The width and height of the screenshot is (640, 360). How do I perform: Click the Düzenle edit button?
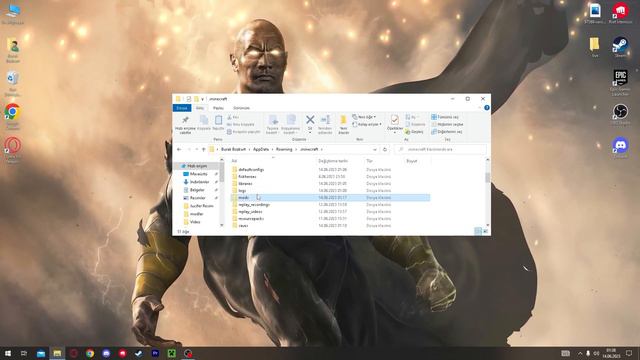pos(415,124)
